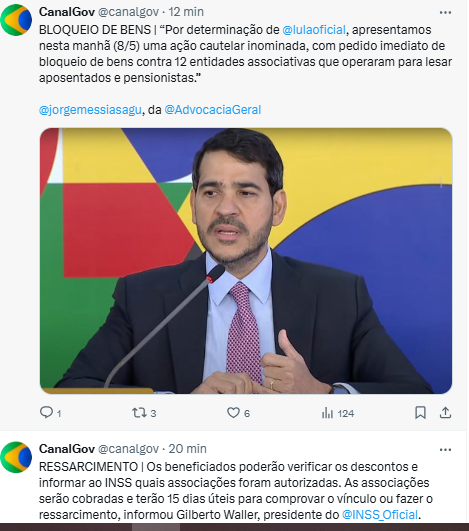Open the @lulaoficial mention
This screenshot has width=469, height=531.
pos(314,30)
